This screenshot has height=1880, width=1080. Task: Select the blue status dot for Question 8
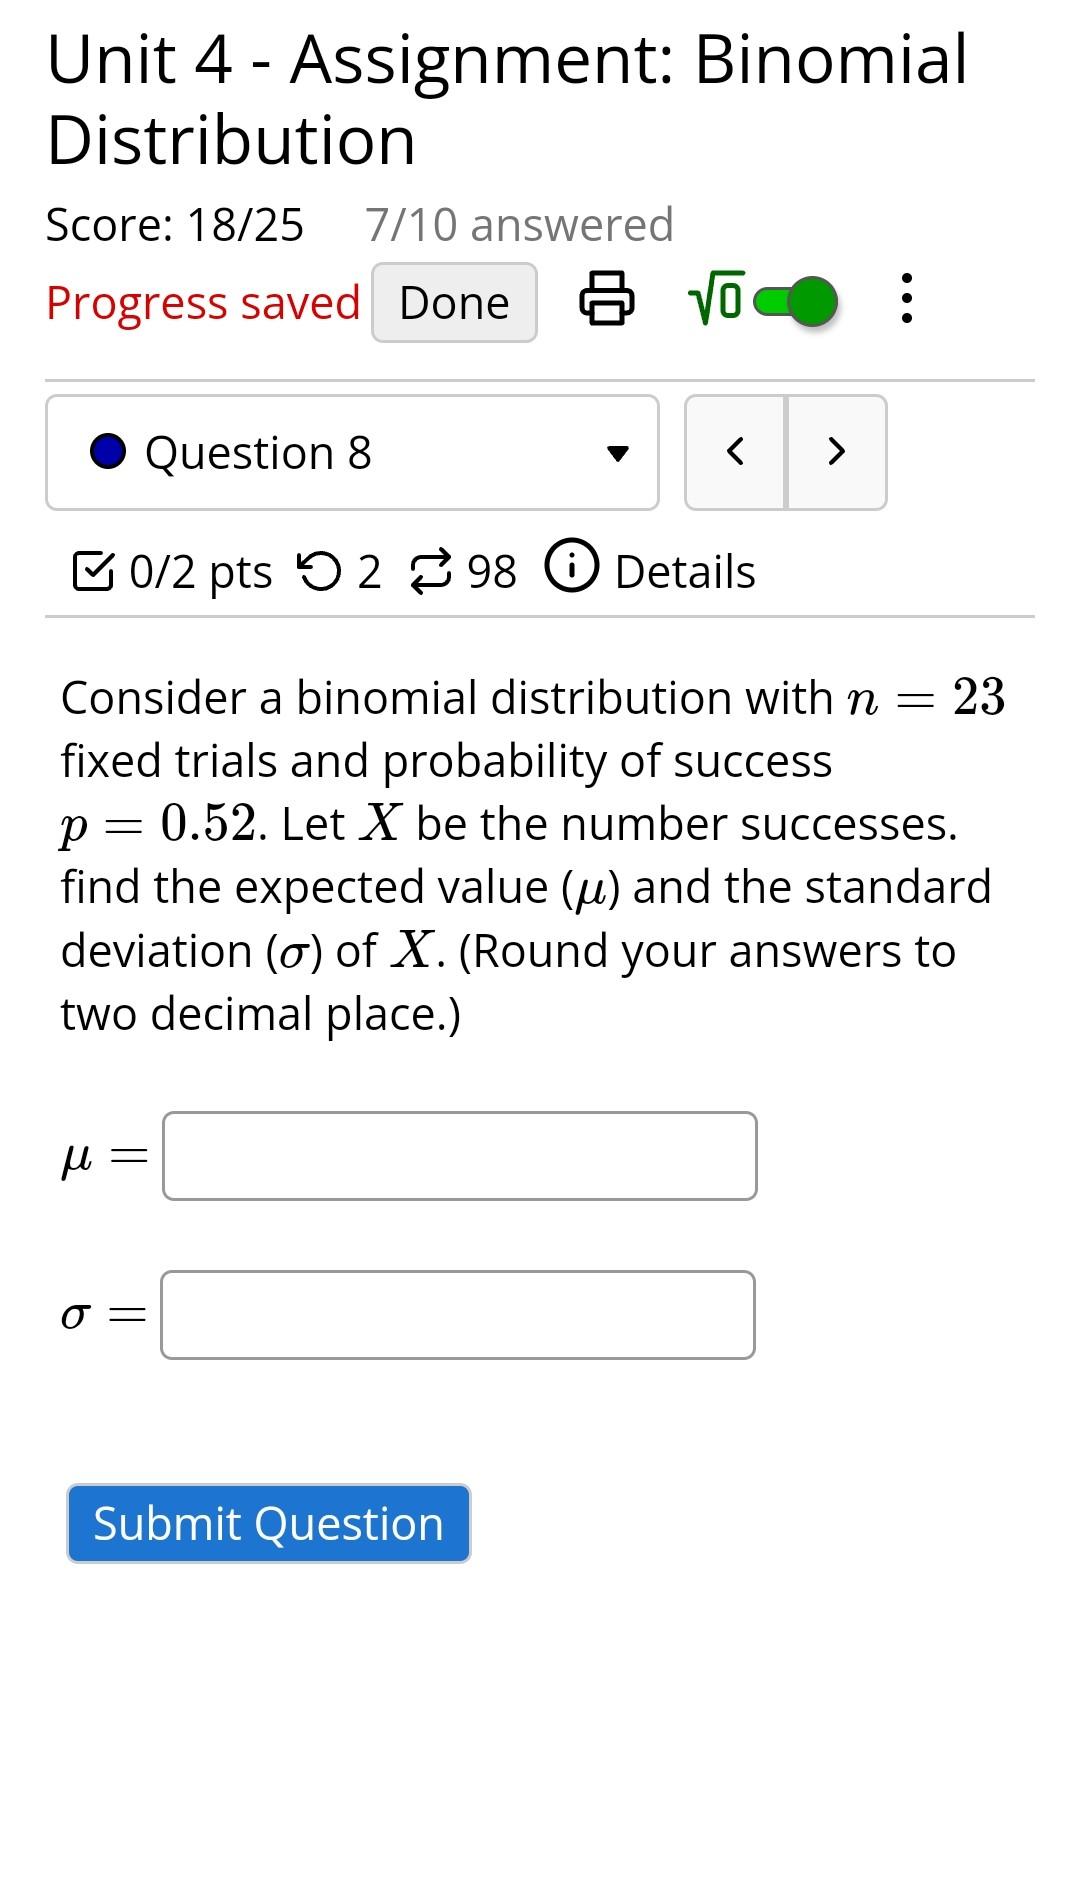click(x=108, y=451)
